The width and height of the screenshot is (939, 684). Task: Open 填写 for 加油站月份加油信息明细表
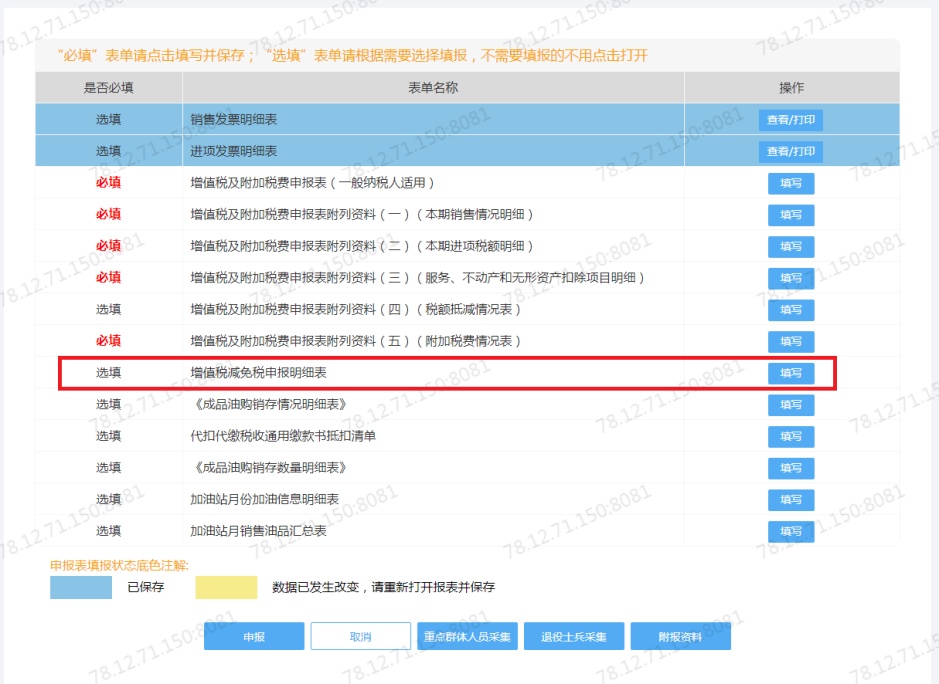(x=790, y=500)
